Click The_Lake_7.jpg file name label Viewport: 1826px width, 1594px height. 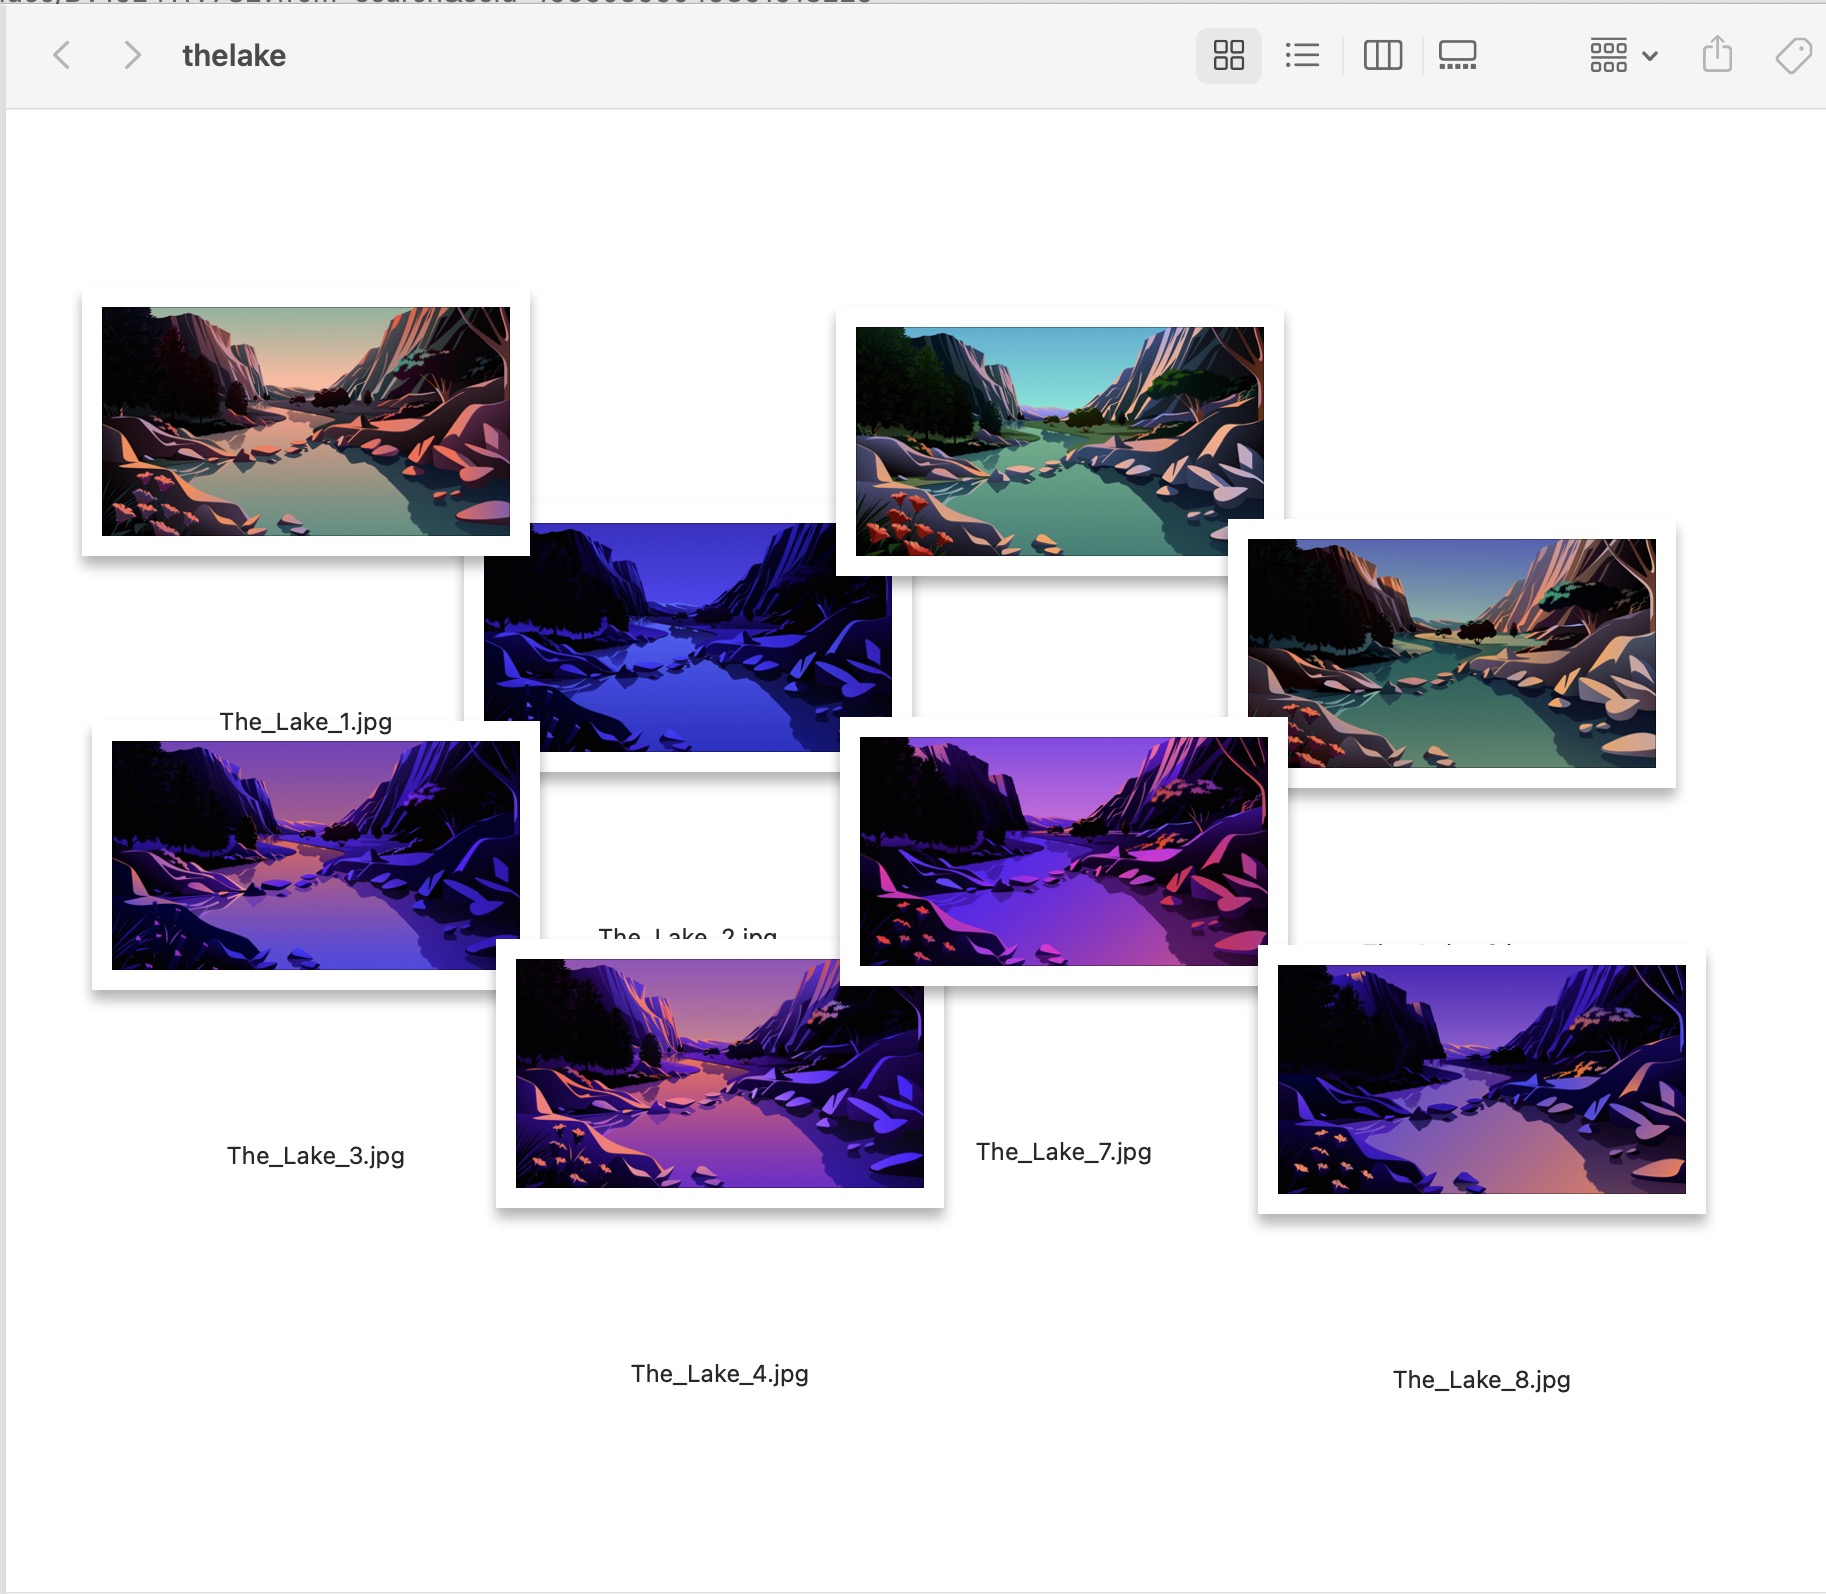[x=1064, y=1152]
